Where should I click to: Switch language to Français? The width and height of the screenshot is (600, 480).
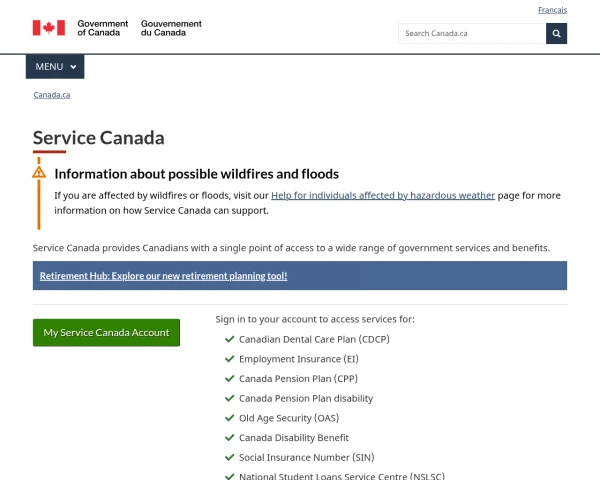(552, 10)
